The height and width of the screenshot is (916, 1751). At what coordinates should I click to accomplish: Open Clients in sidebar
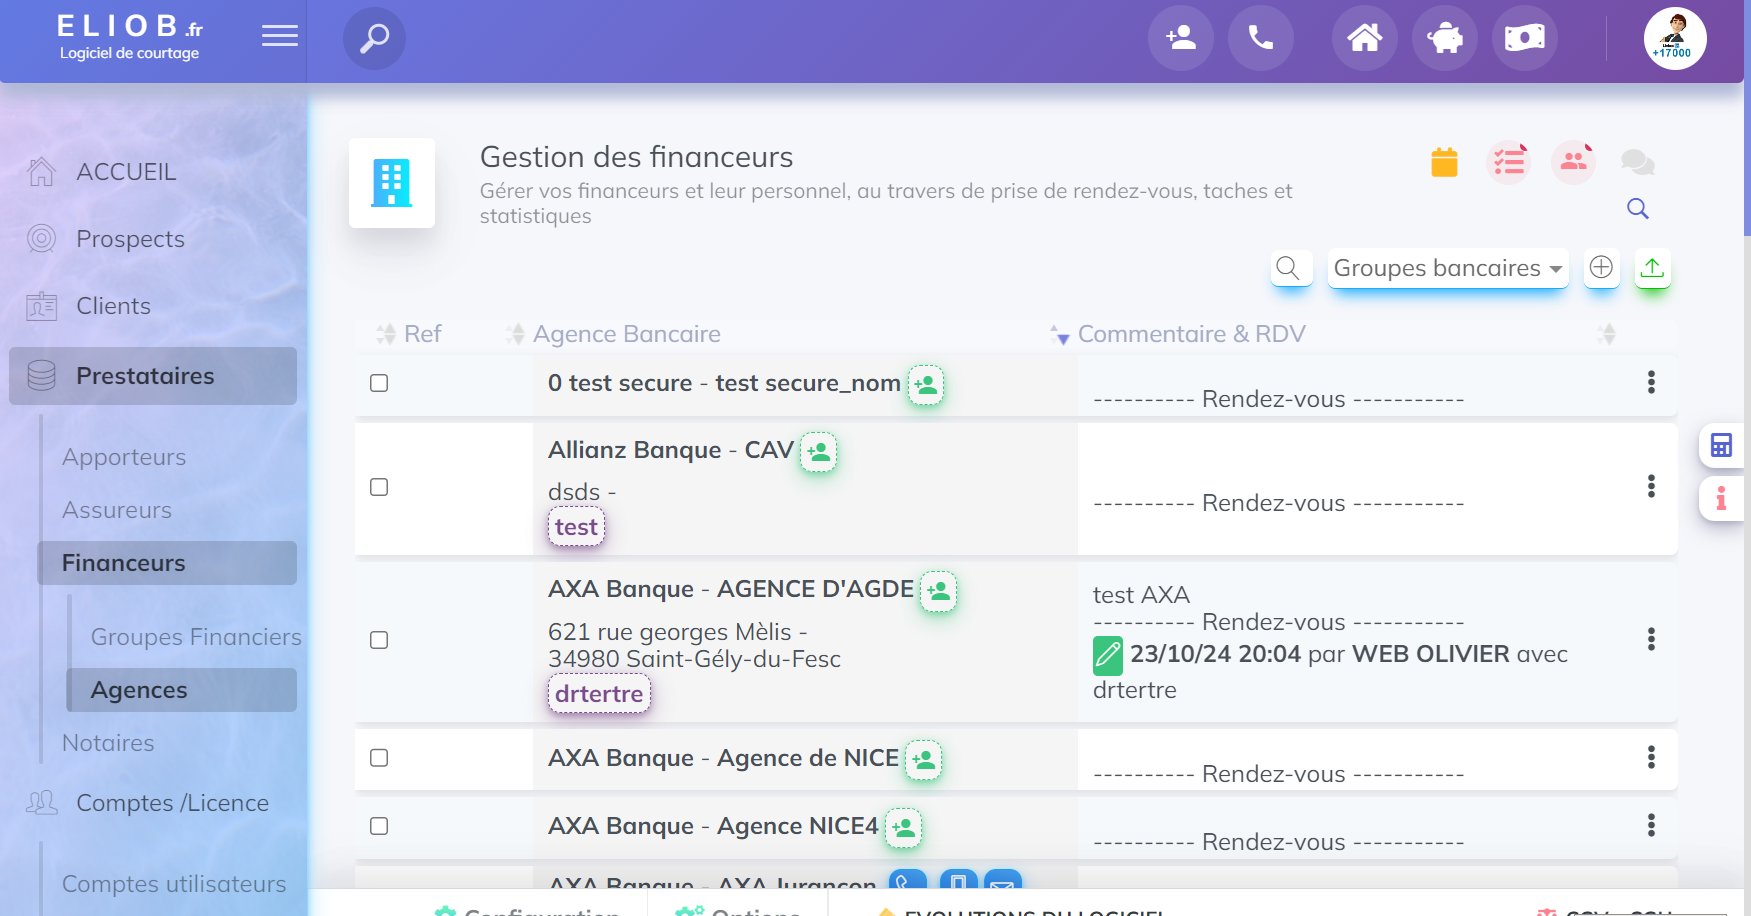(x=113, y=306)
